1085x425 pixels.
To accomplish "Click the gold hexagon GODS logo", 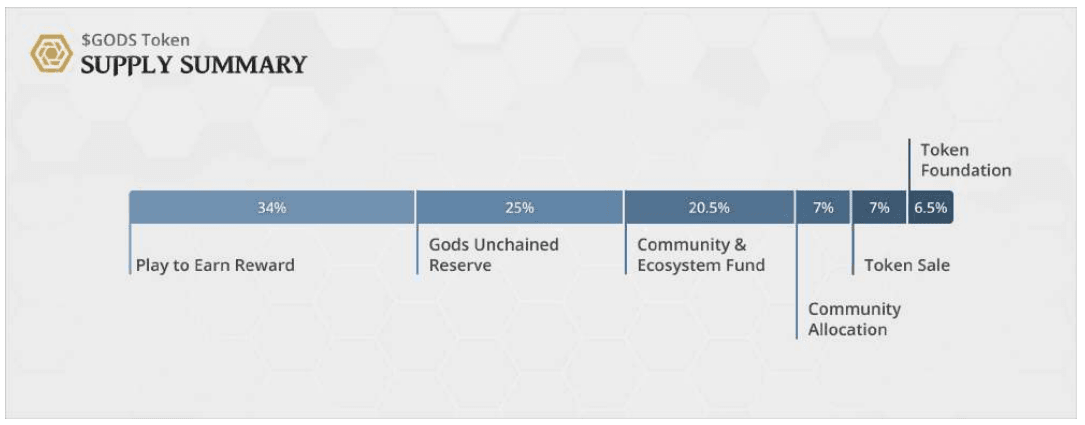I will (x=50, y=54).
